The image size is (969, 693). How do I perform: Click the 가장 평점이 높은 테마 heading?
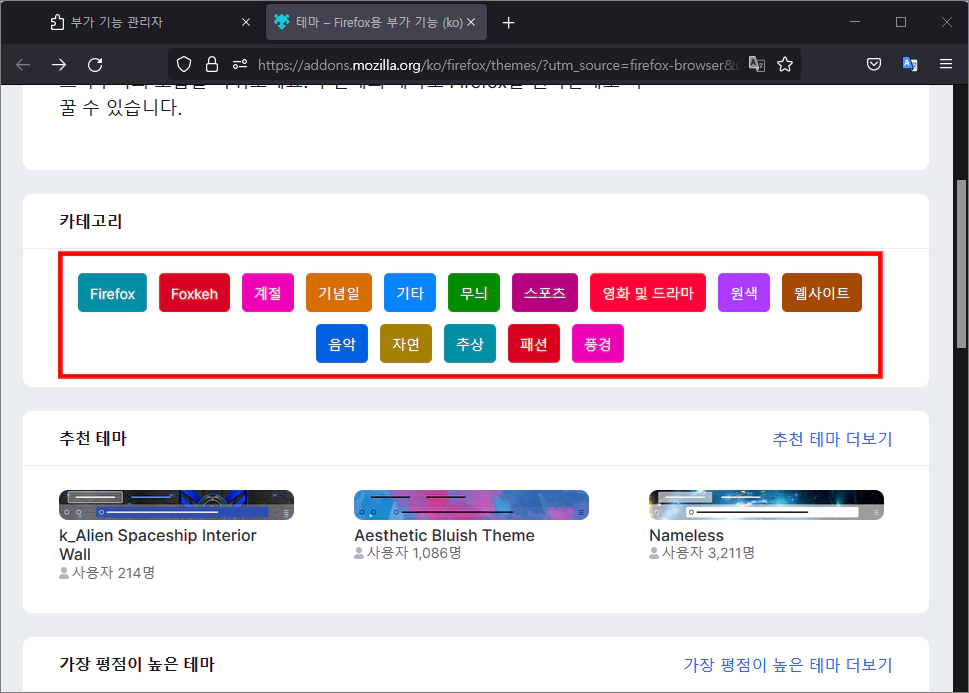pos(137,664)
